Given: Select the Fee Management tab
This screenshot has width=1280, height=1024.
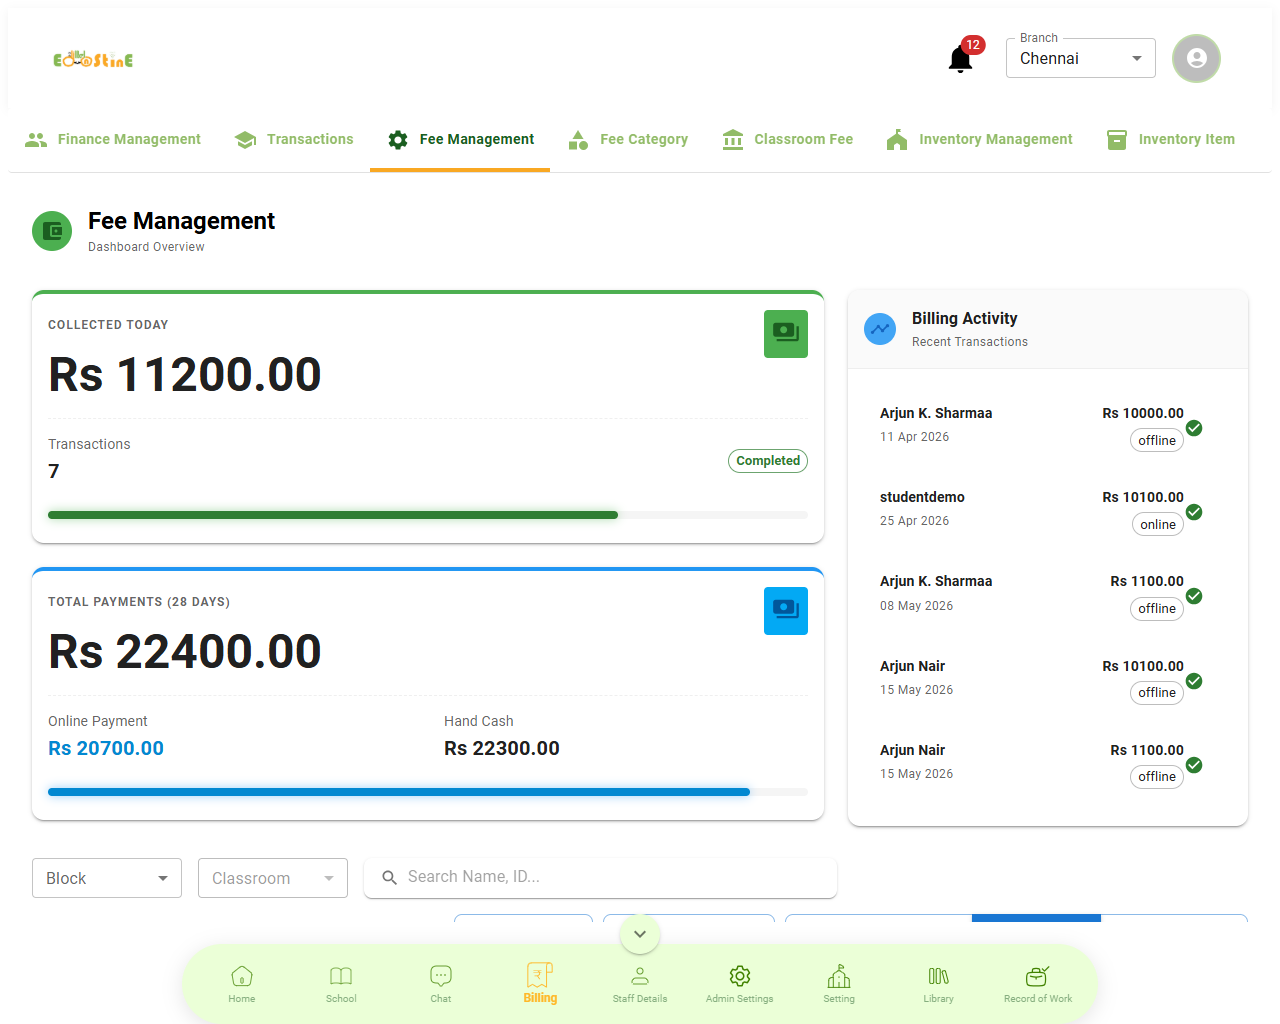Looking at the screenshot, I should pyautogui.click(x=460, y=140).
